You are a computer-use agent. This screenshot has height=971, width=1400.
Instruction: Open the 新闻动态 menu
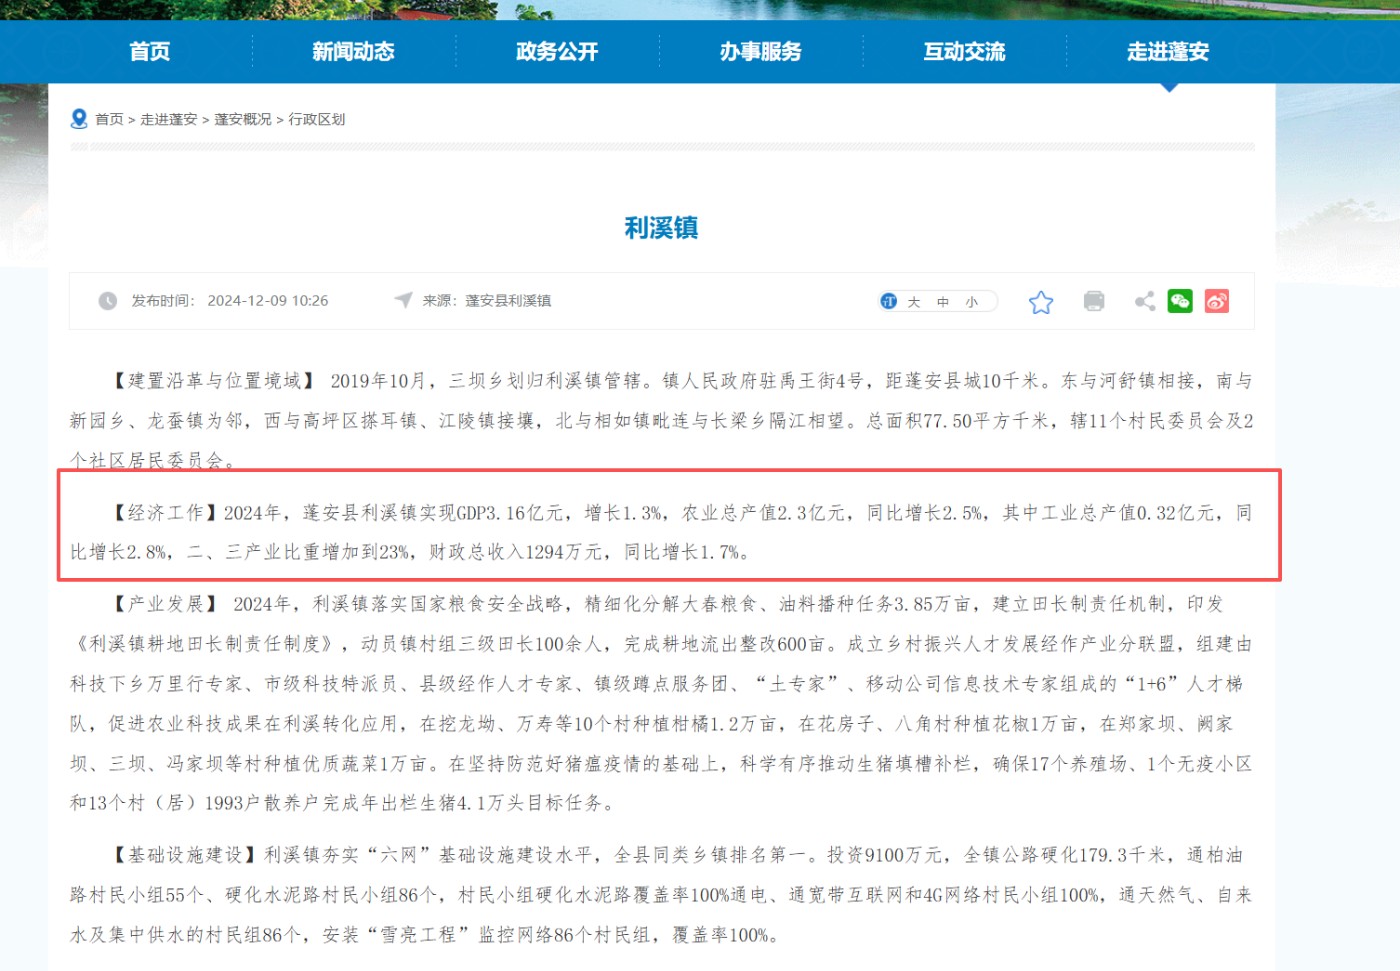[x=353, y=52]
